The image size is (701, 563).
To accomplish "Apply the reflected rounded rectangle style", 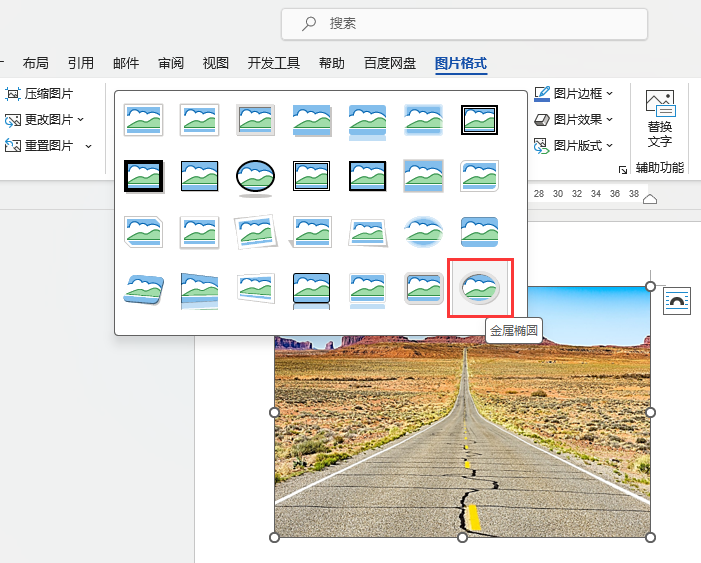I will (x=367, y=122).
